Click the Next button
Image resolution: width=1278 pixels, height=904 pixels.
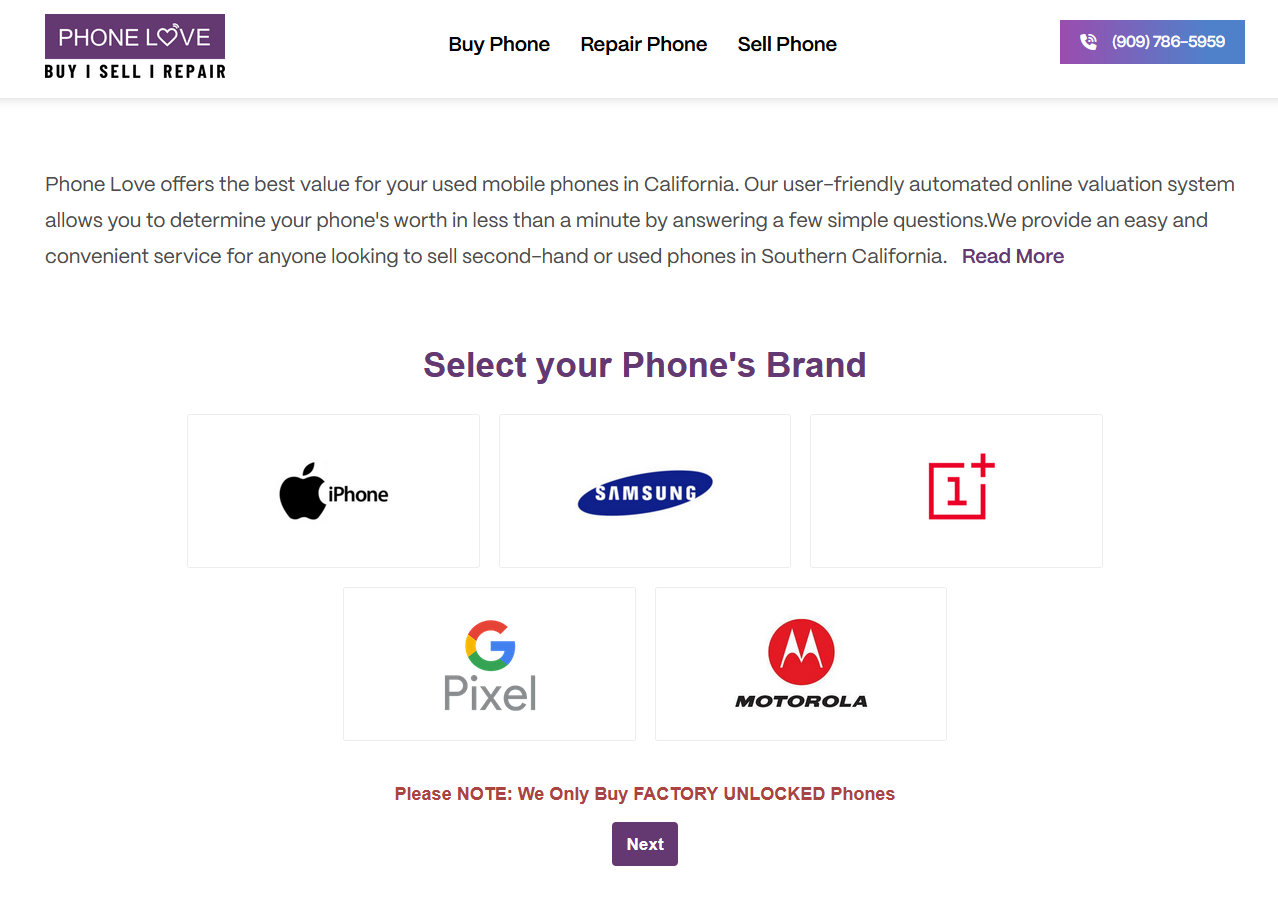(645, 844)
